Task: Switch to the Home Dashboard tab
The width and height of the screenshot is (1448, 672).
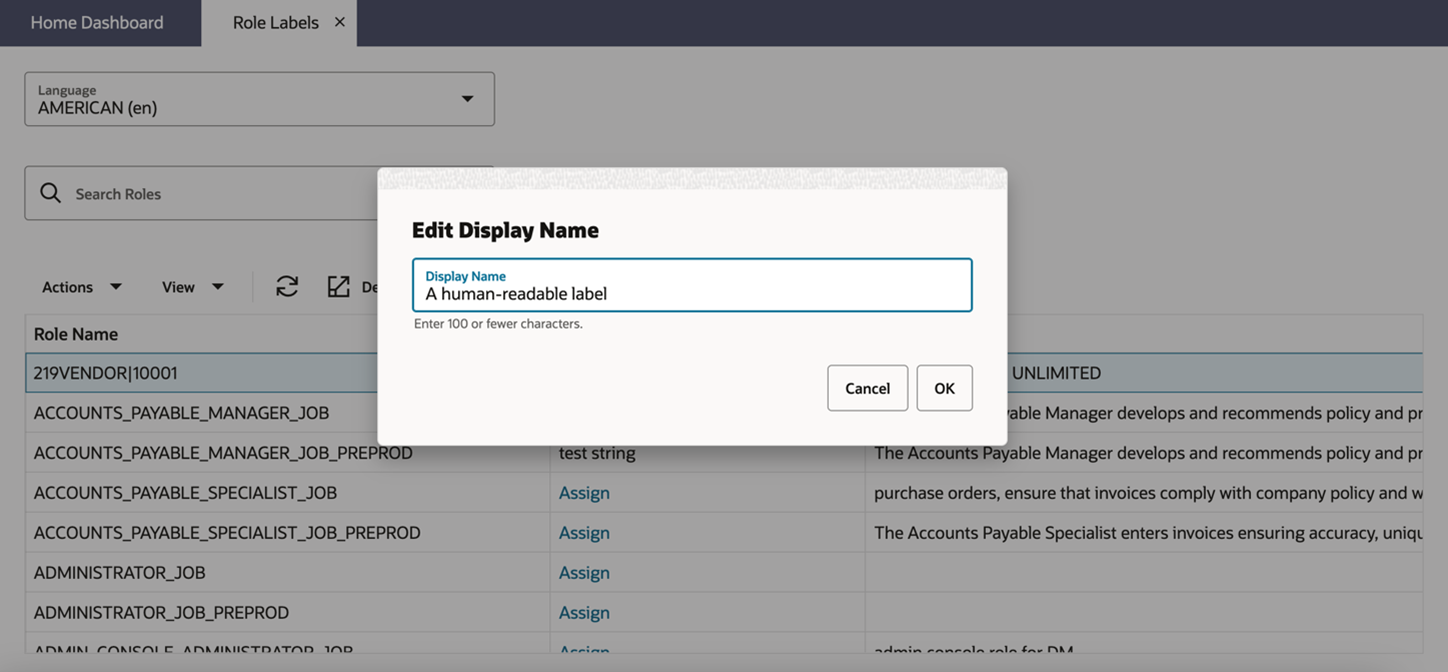Action: click(97, 22)
